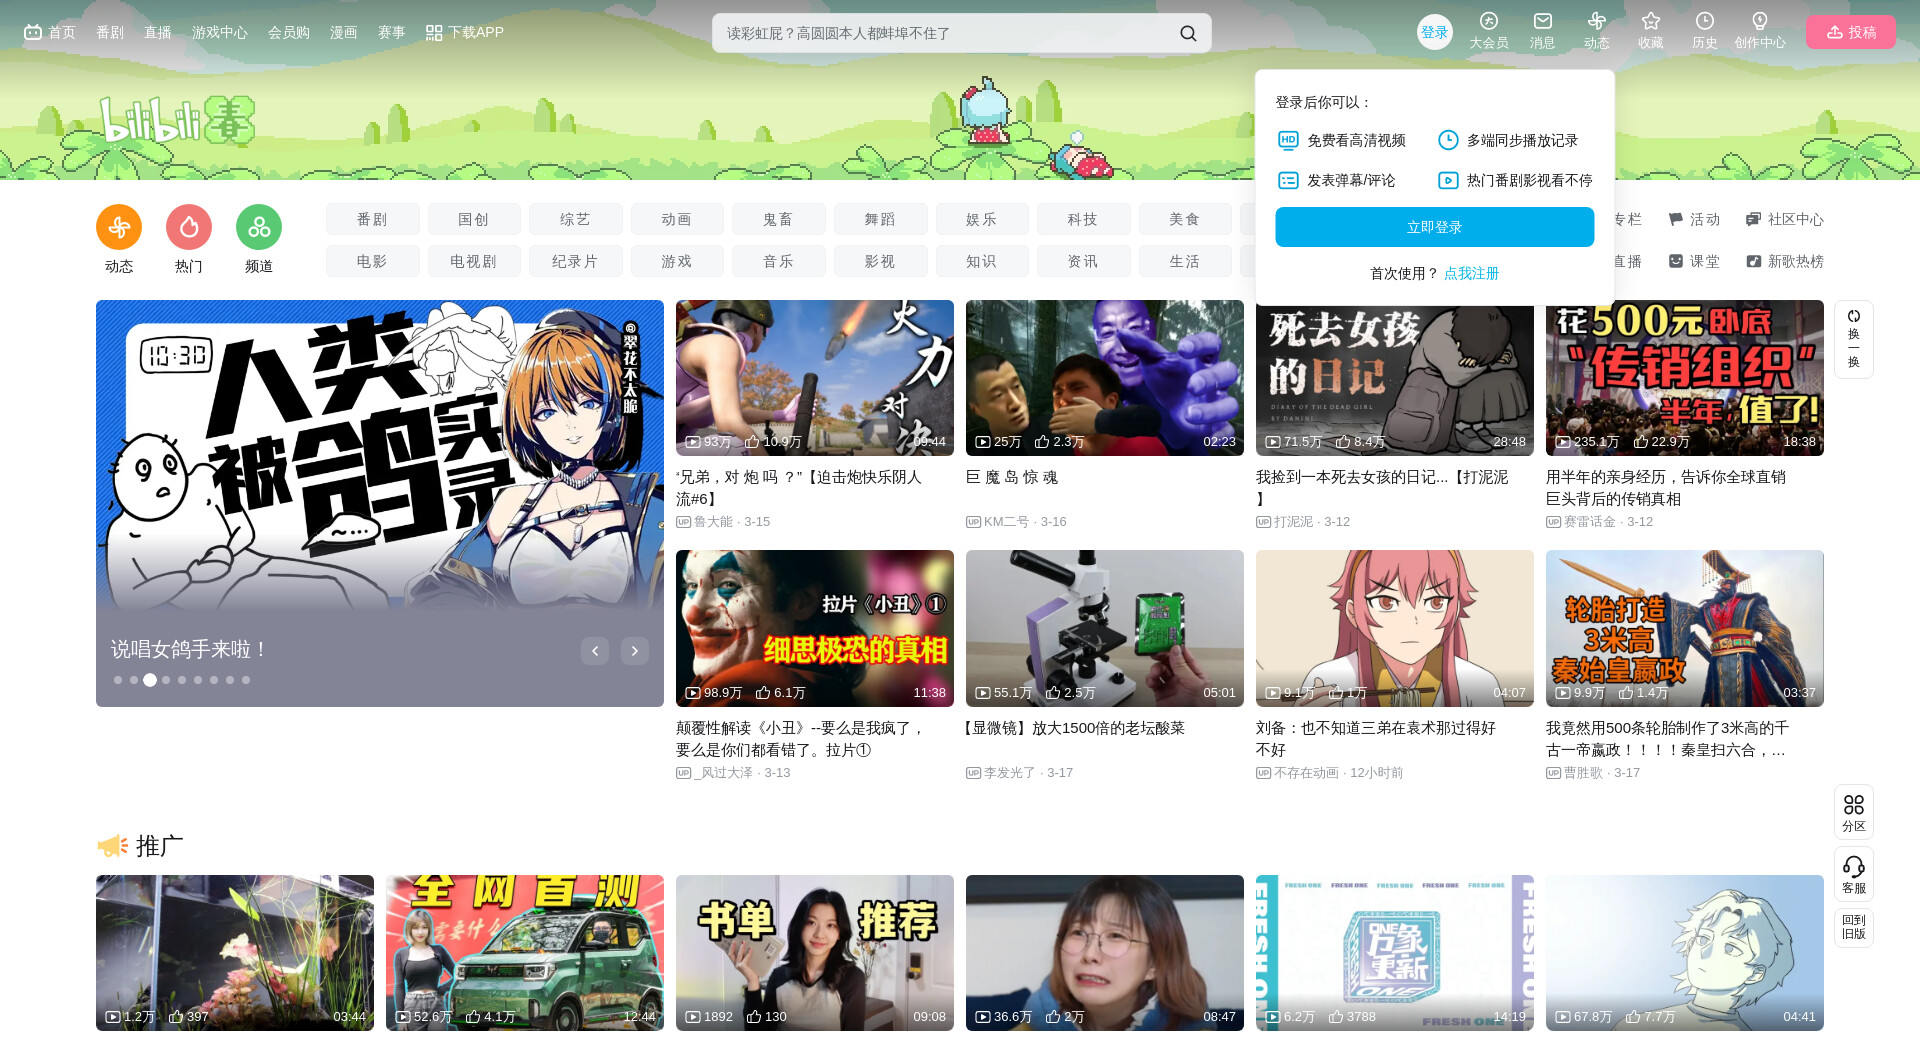The image size is (1920, 1040).
Task: Click the search input field
Action: click(945, 33)
